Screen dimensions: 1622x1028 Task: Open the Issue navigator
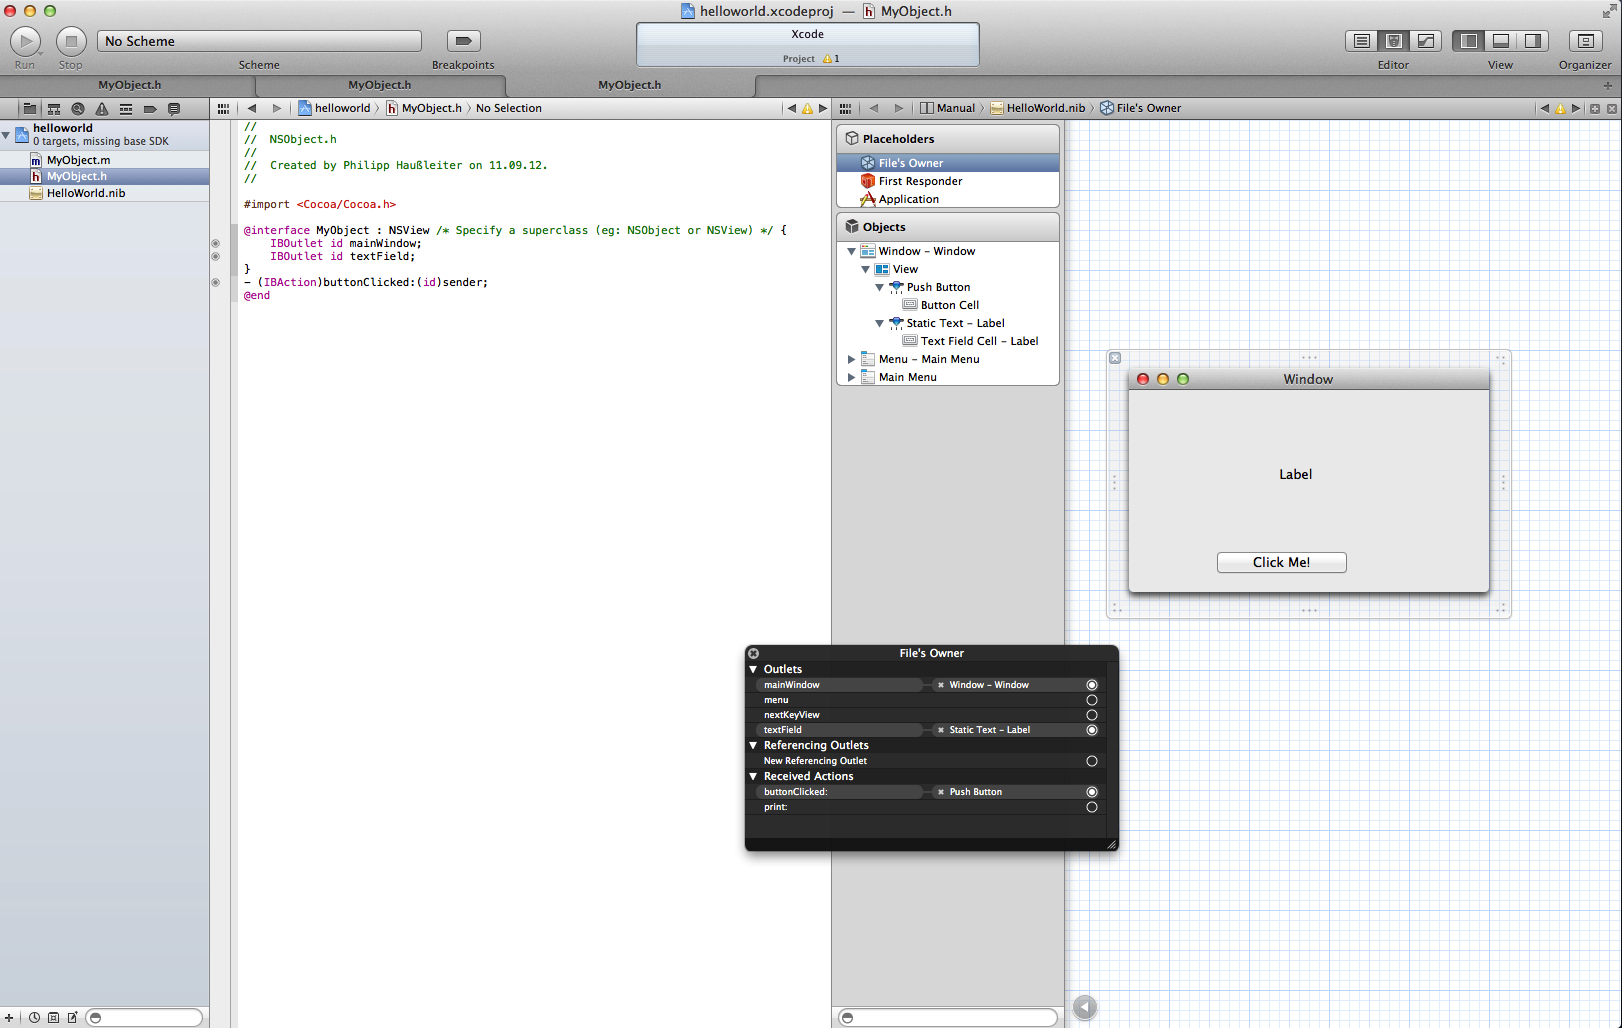102,108
